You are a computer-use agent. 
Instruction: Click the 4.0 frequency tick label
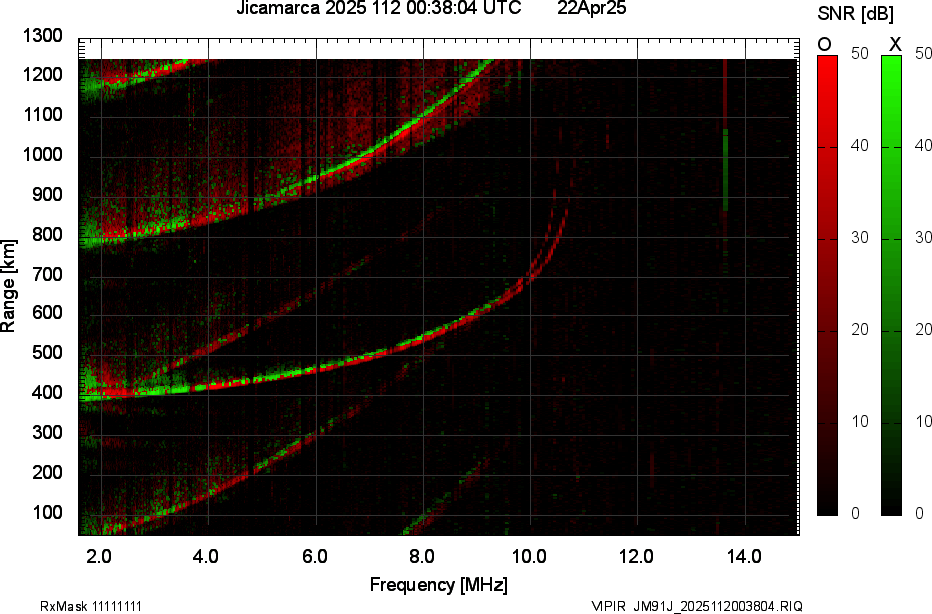point(206,556)
